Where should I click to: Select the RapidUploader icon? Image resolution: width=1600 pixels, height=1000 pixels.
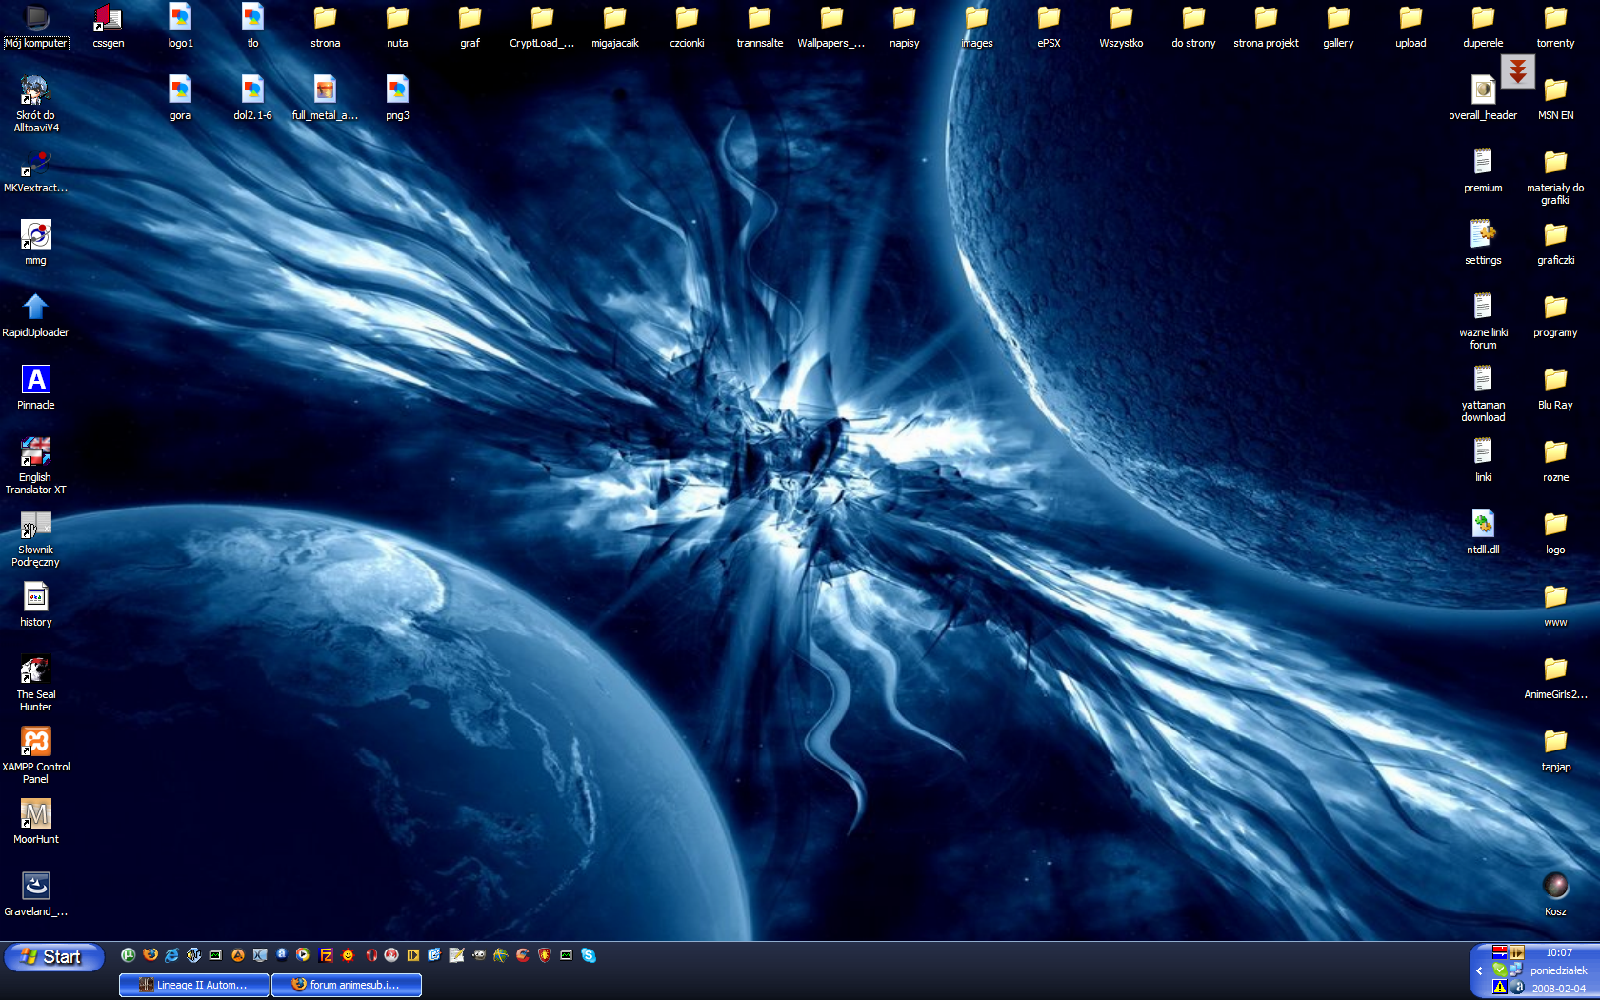36,315
